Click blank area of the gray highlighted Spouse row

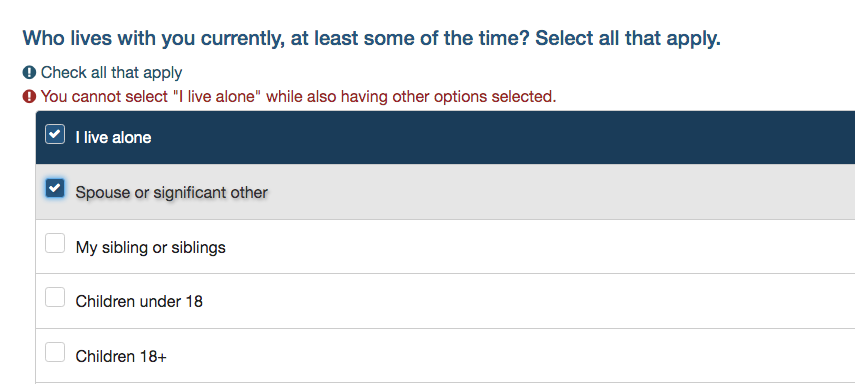click(545, 192)
